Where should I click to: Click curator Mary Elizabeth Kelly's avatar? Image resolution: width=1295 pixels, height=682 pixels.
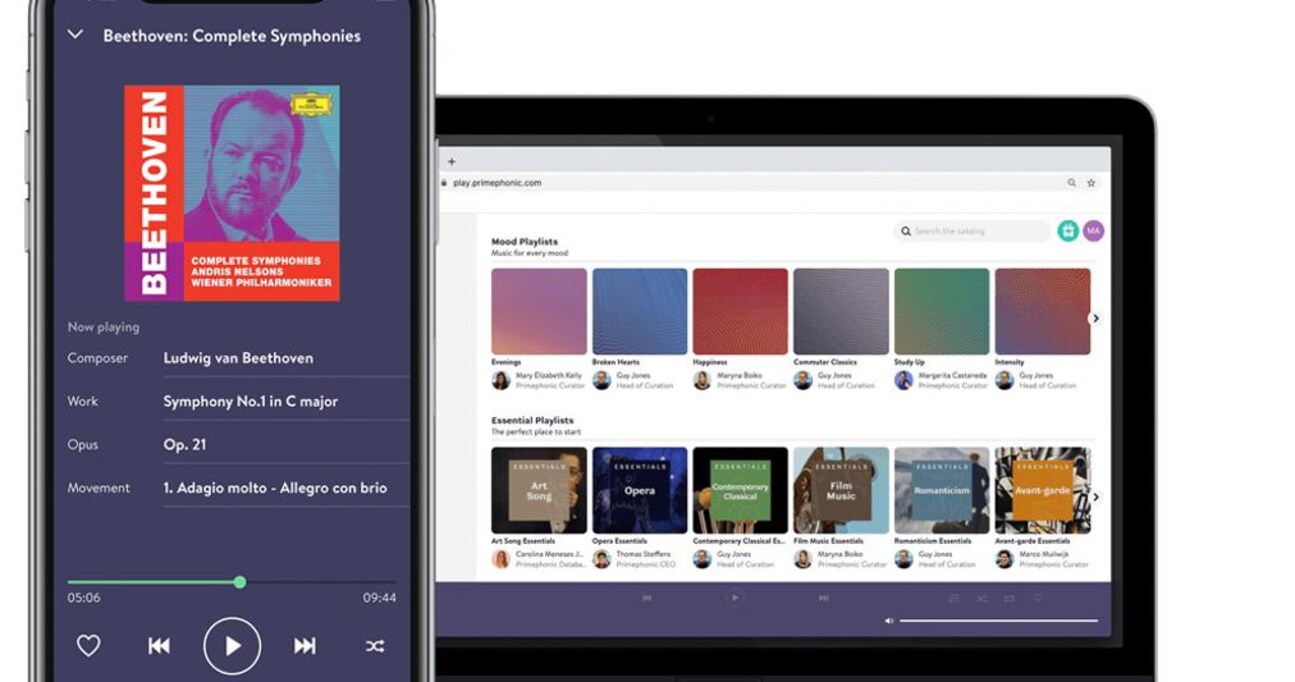pos(501,380)
